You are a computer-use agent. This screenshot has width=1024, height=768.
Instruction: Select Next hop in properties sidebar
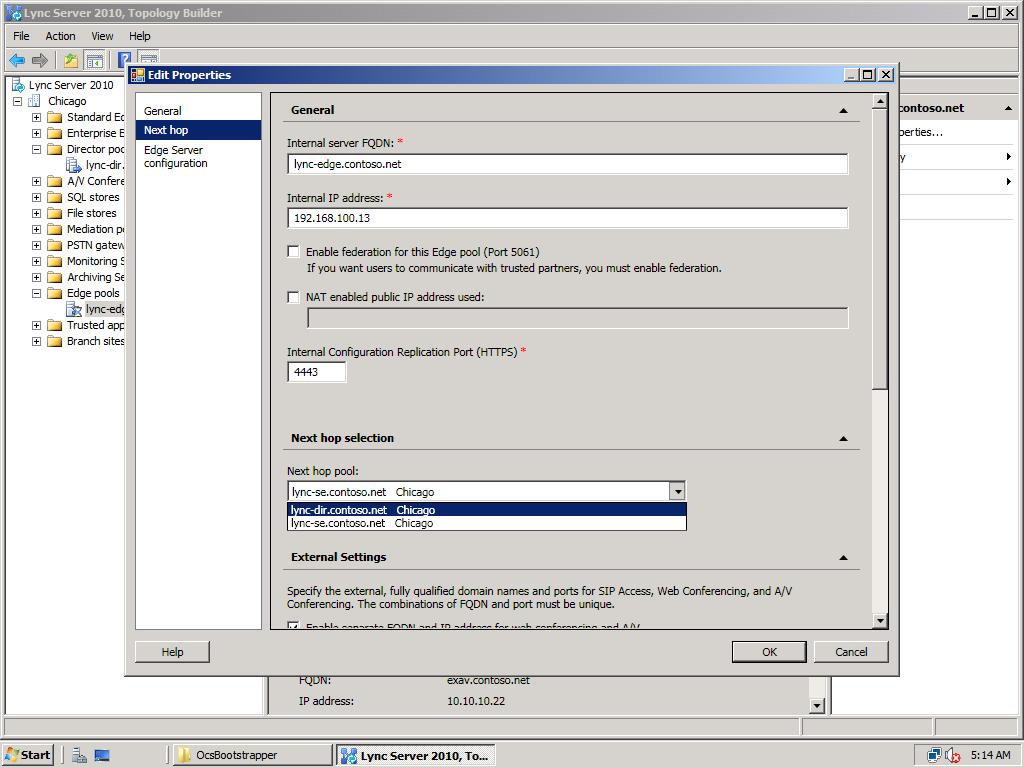tap(198, 130)
